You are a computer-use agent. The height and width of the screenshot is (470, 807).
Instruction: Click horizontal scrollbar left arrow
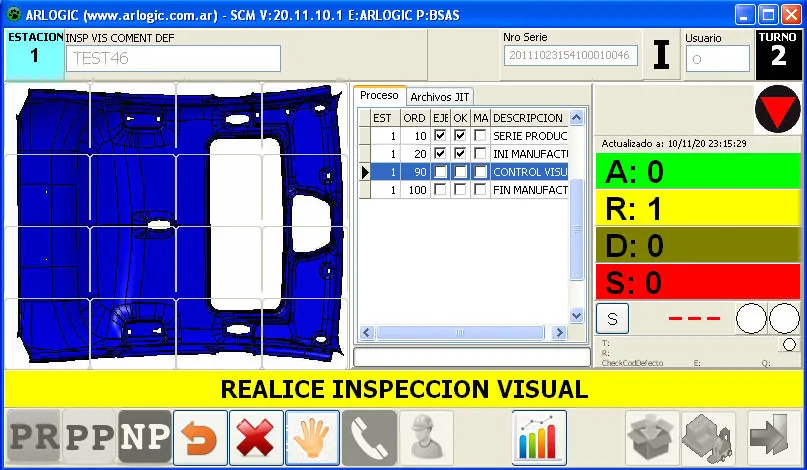coord(367,333)
